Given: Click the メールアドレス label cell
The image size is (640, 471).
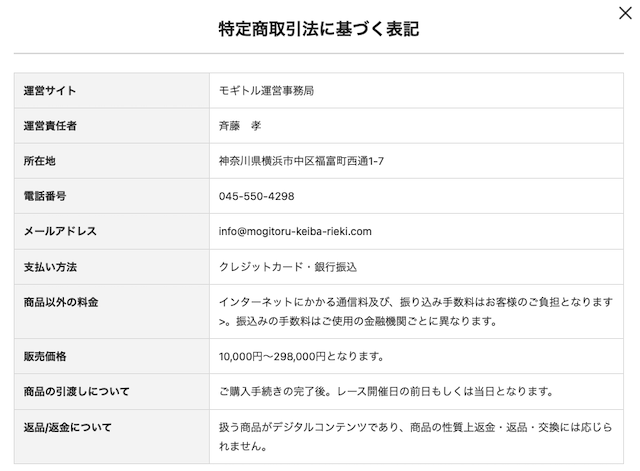Looking at the screenshot, I should click(112, 231).
